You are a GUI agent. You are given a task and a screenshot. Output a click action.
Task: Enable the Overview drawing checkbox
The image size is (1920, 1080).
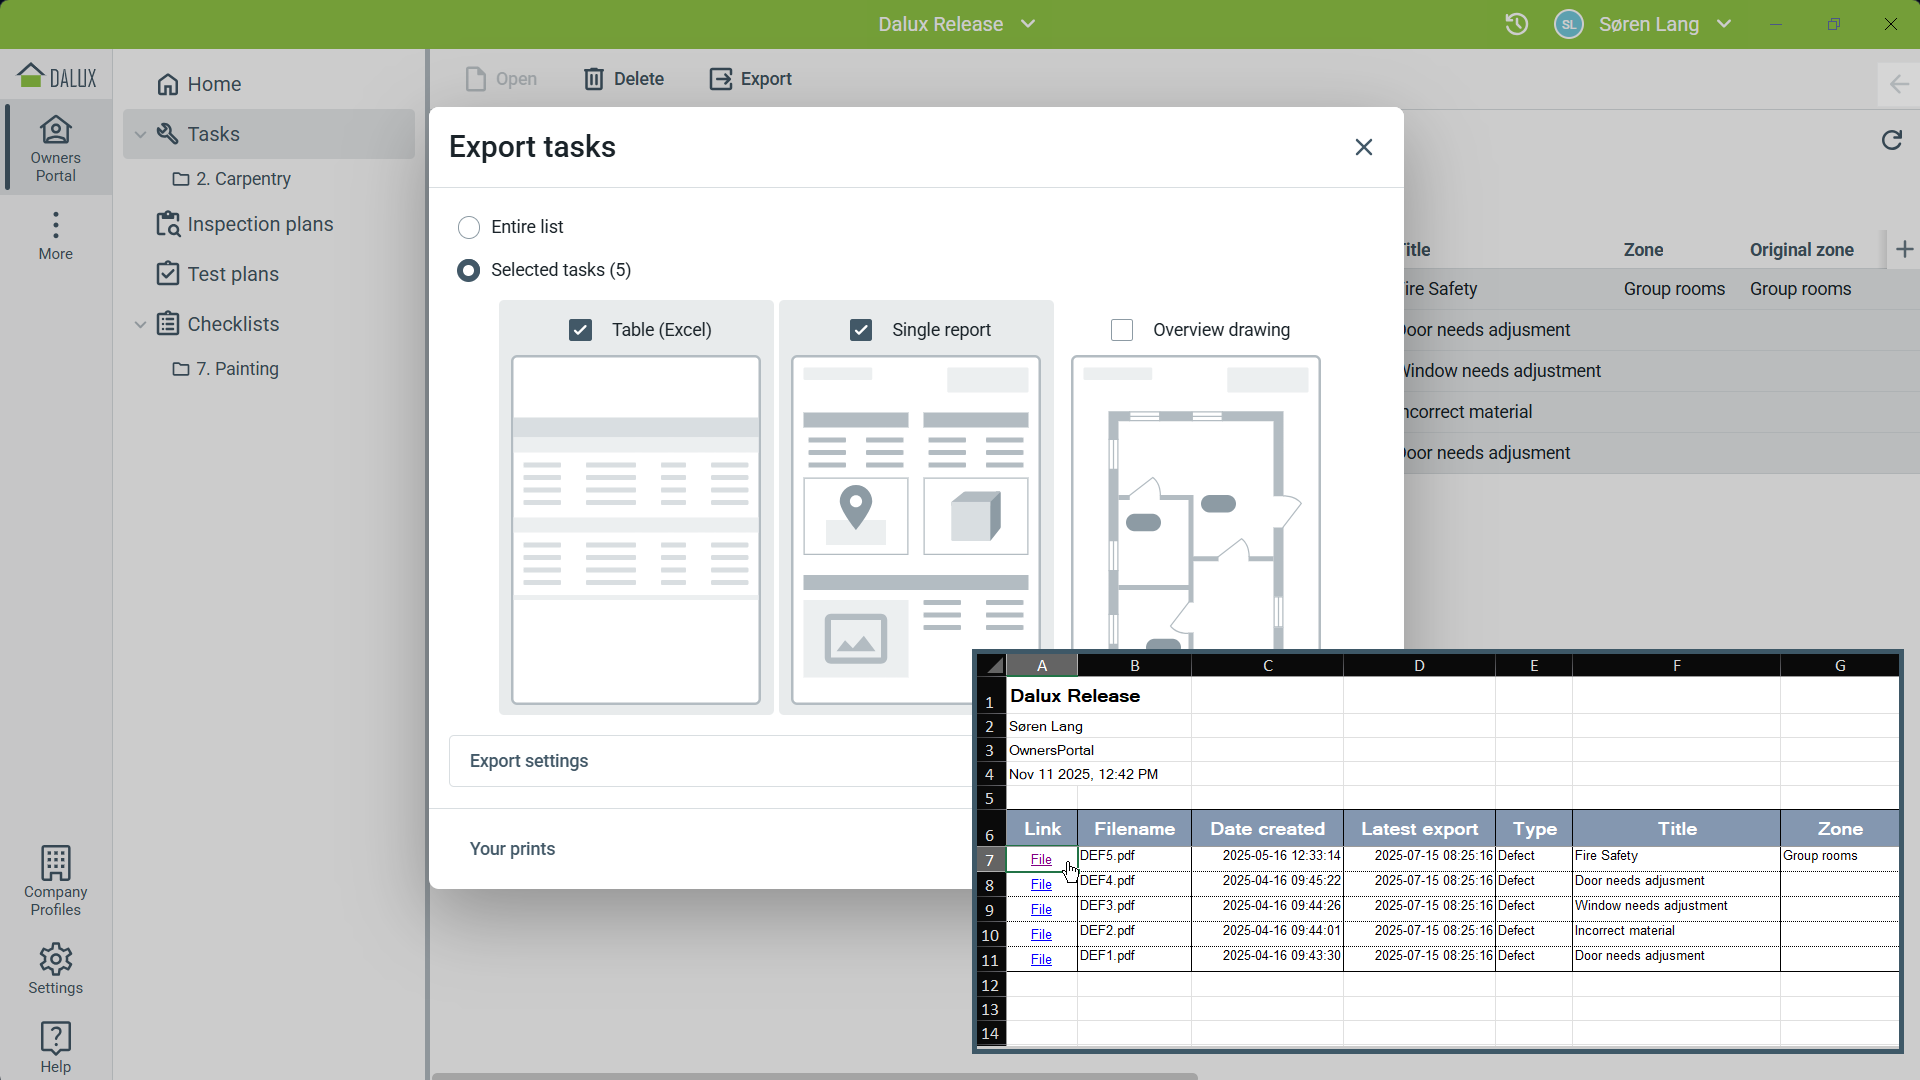(1122, 330)
